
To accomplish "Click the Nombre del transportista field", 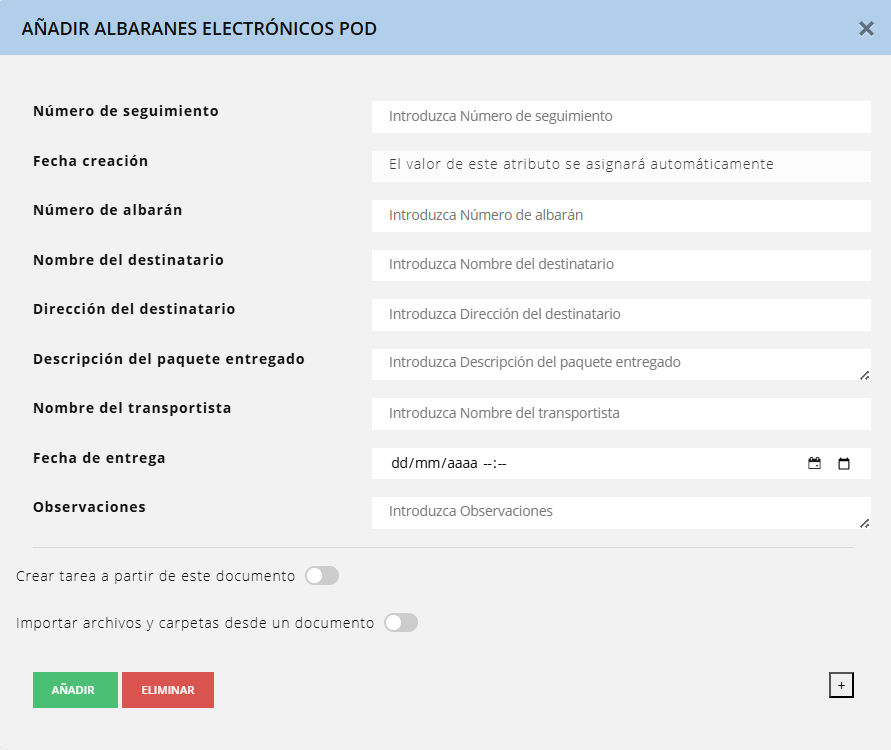I will (620, 413).
